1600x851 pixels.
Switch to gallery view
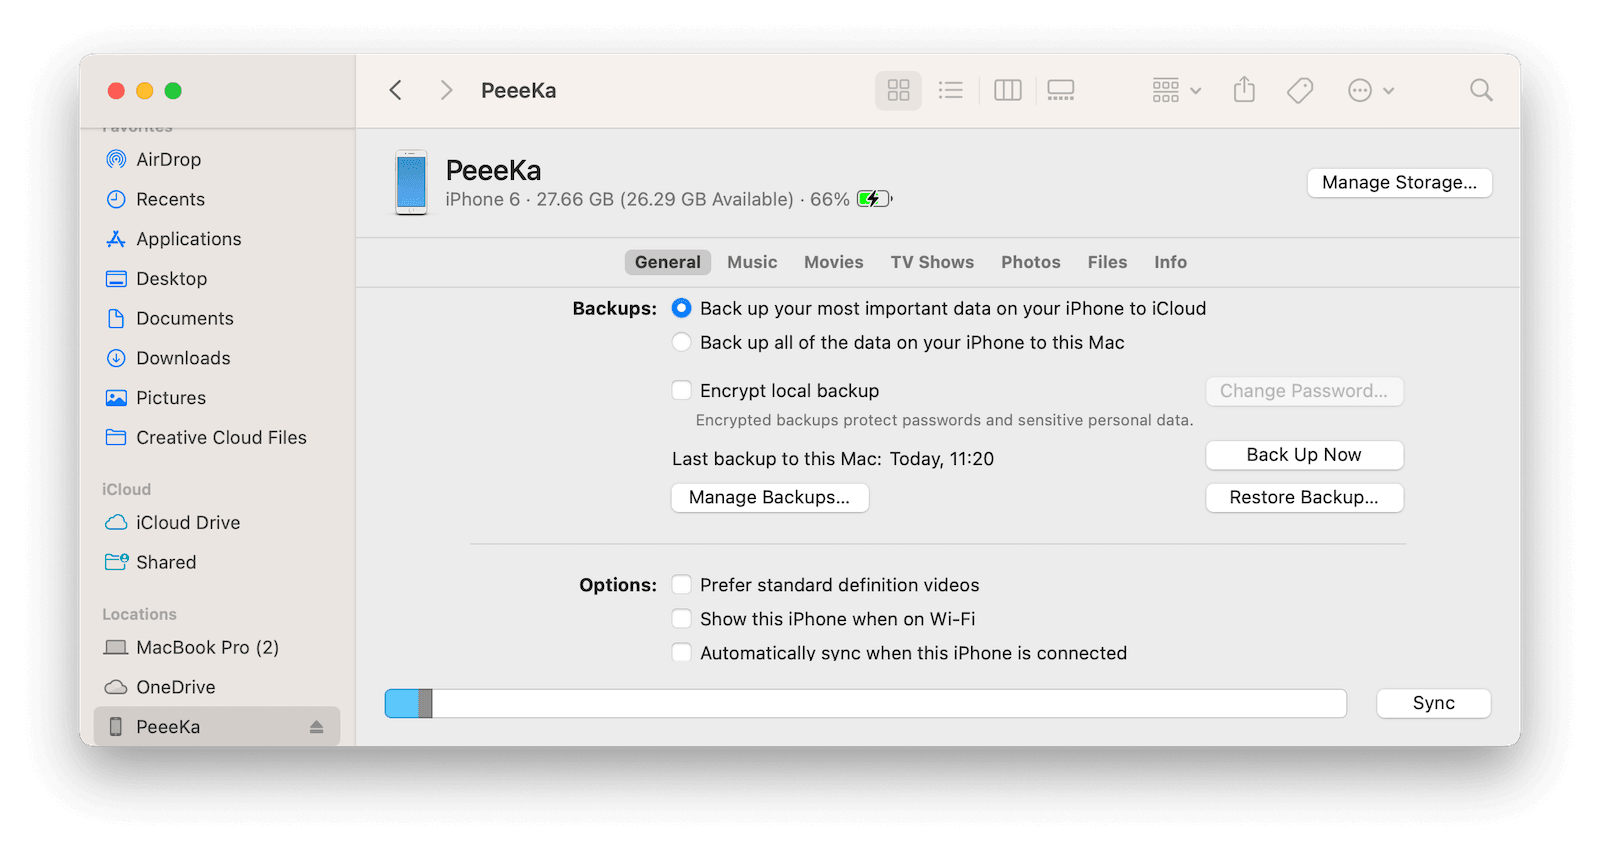tap(1060, 91)
